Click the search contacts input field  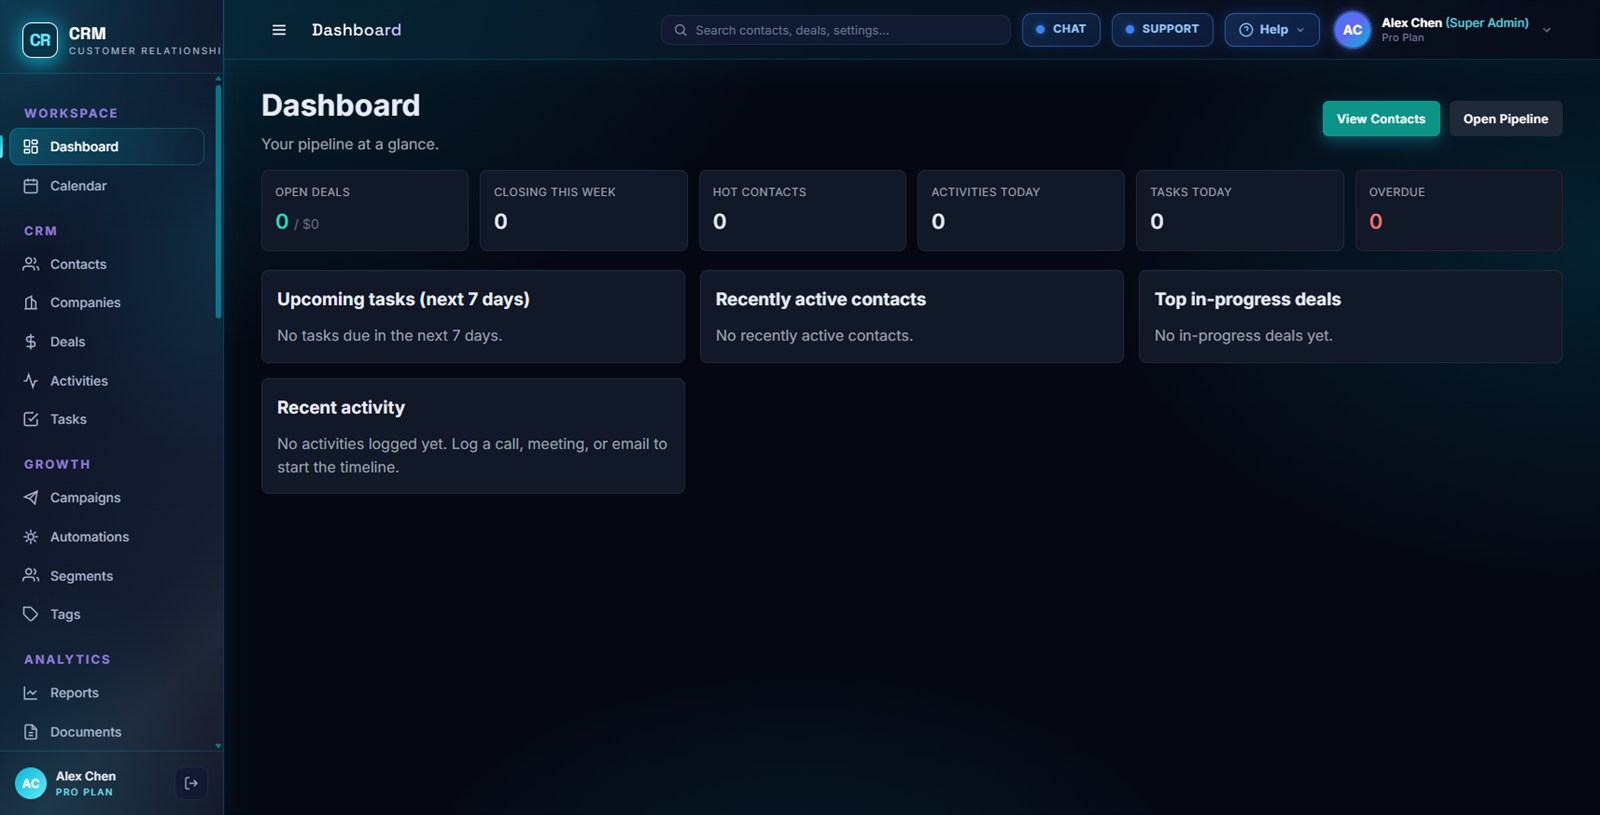[836, 30]
